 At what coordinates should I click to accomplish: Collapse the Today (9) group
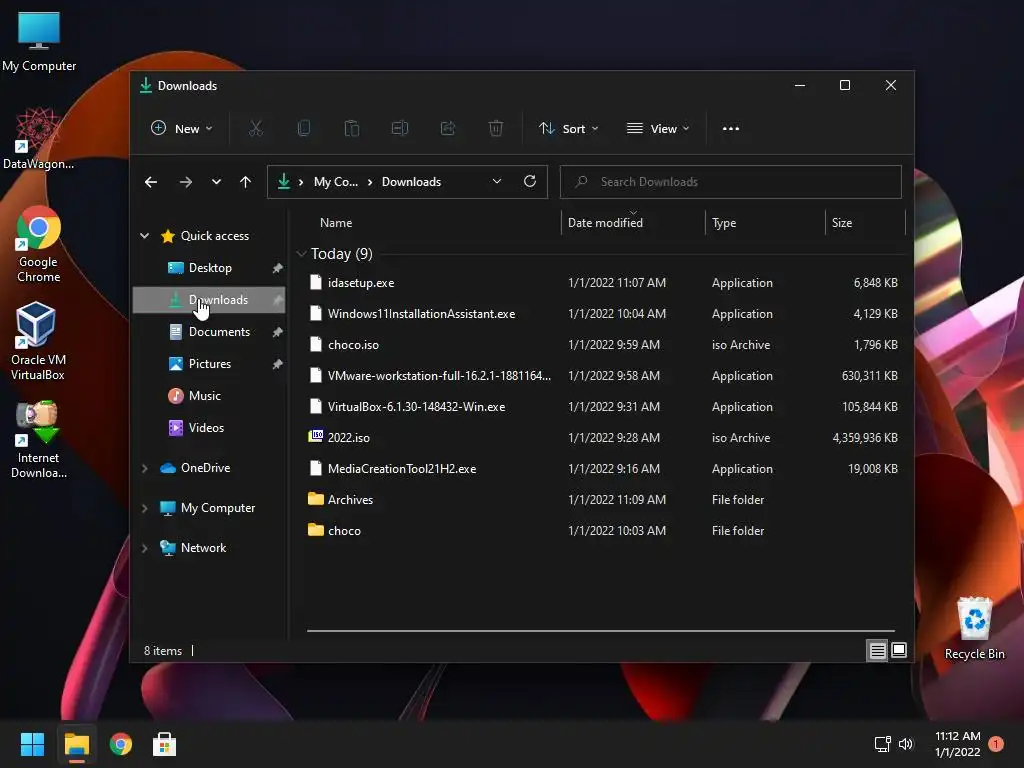coord(301,253)
